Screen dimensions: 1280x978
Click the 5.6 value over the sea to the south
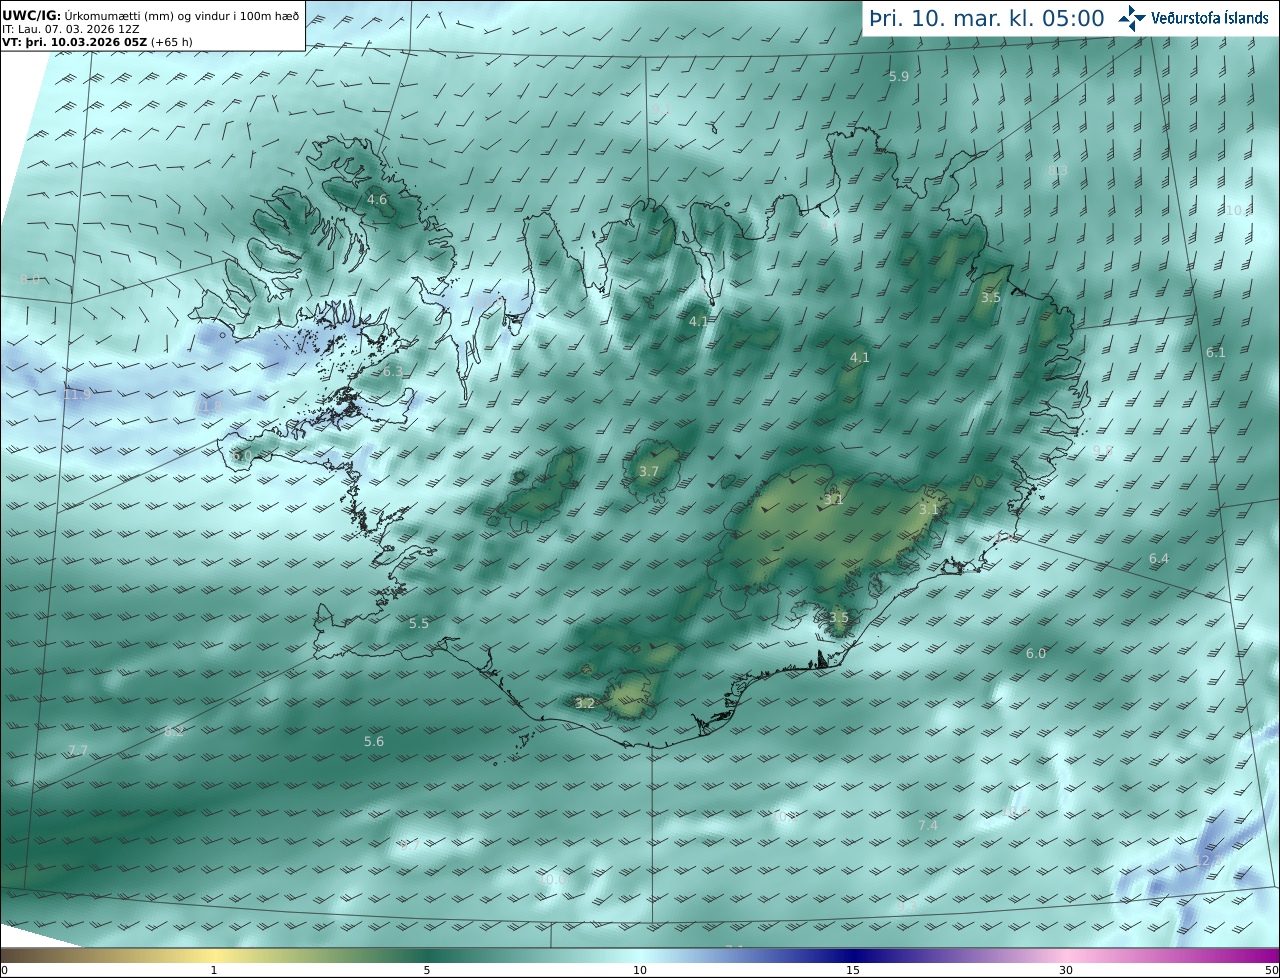coord(374,742)
